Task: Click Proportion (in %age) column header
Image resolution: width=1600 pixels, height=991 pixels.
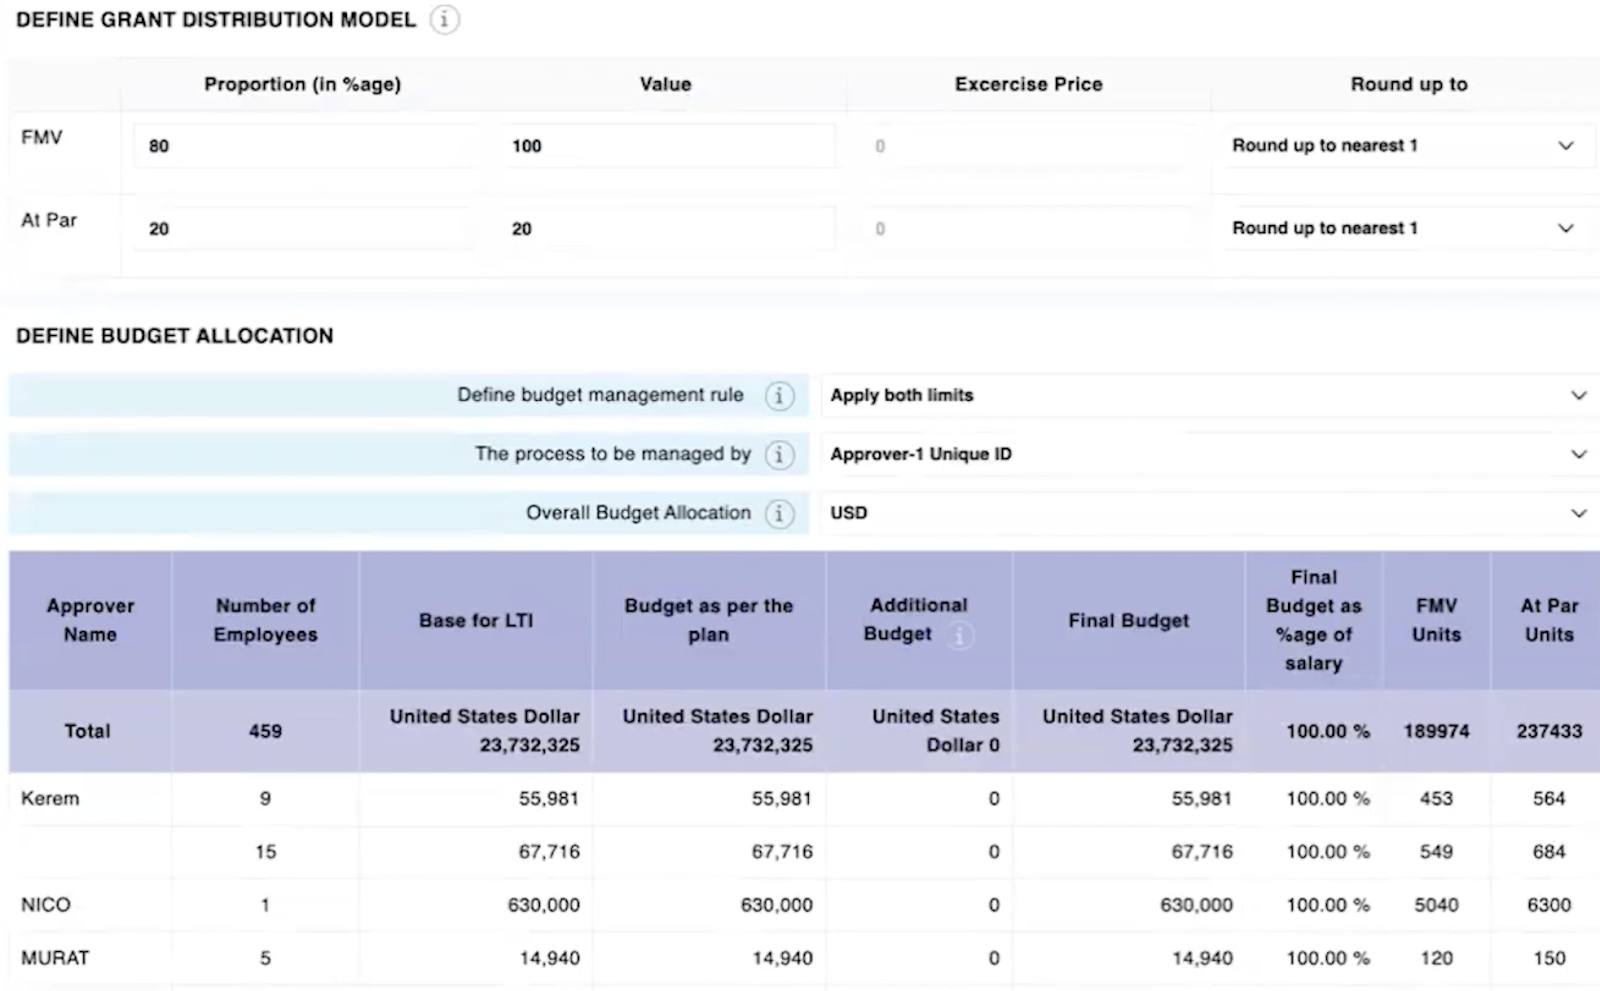Action: tap(303, 84)
